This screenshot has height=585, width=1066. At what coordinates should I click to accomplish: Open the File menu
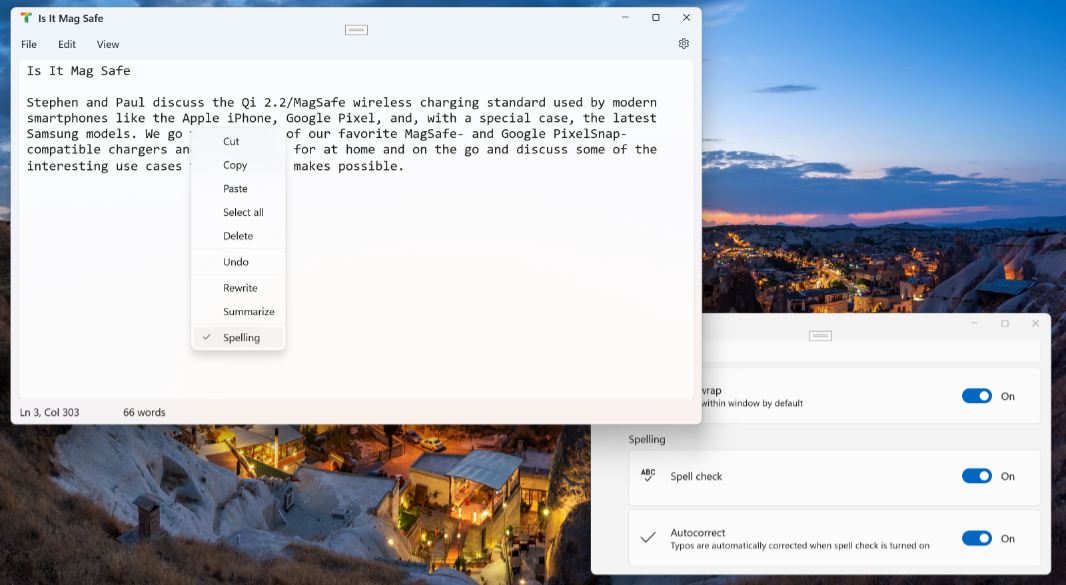[29, 44]
